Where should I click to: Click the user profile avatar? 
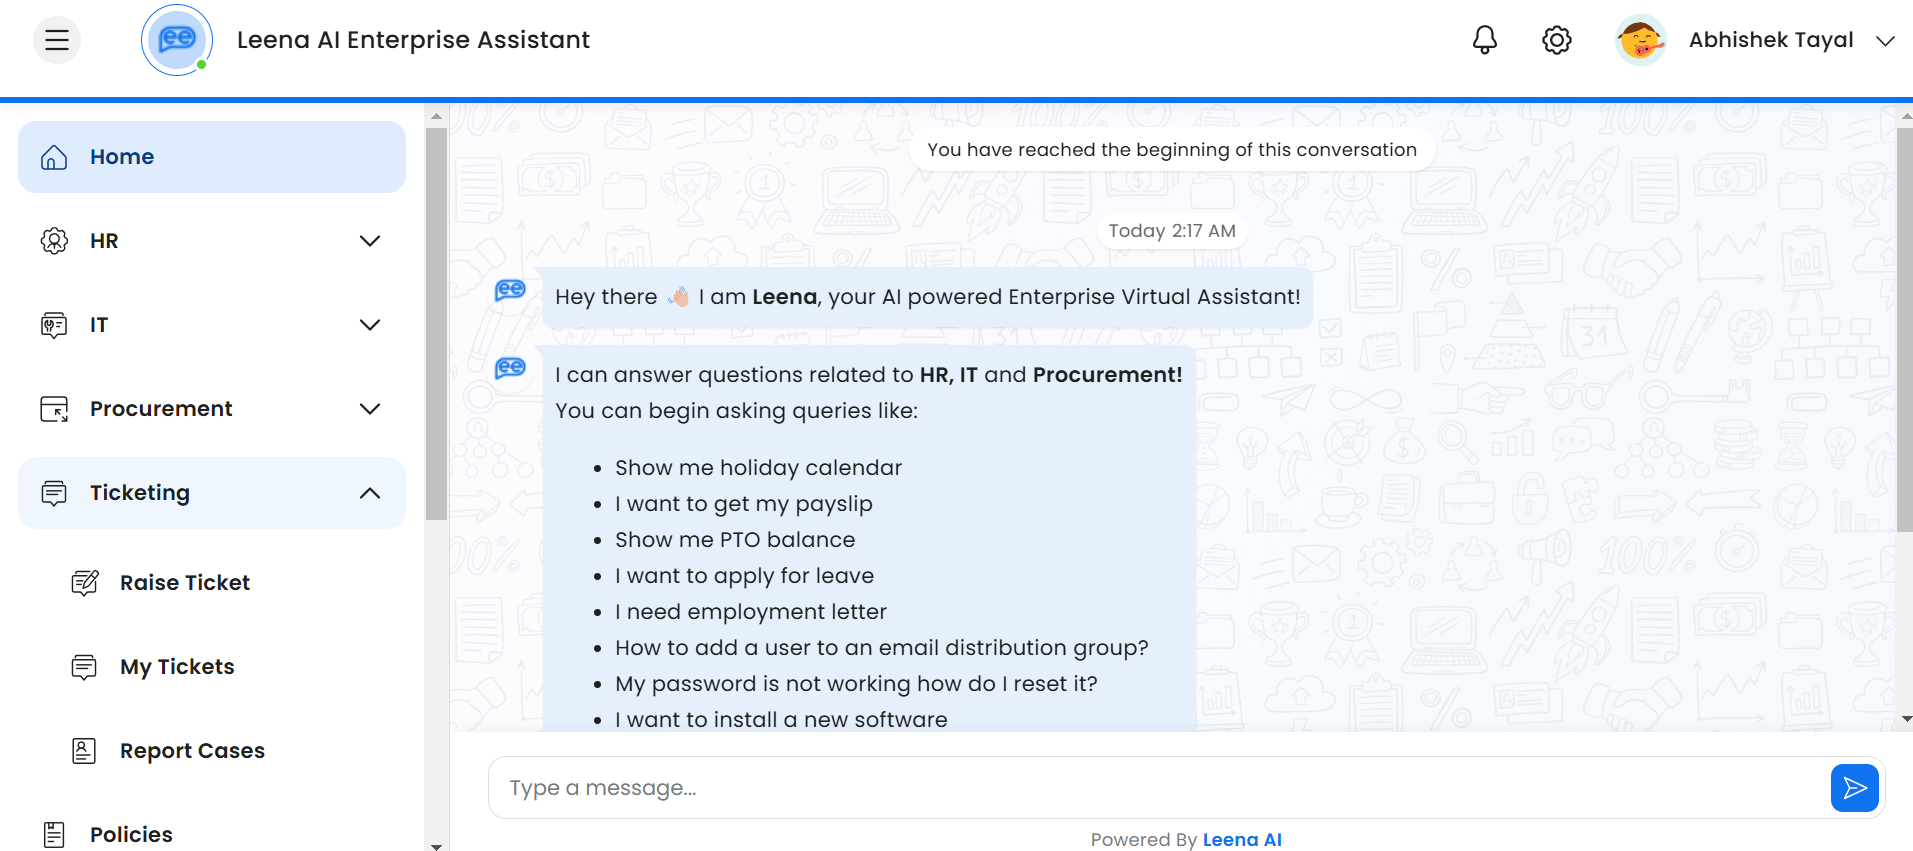point(1640,40)
